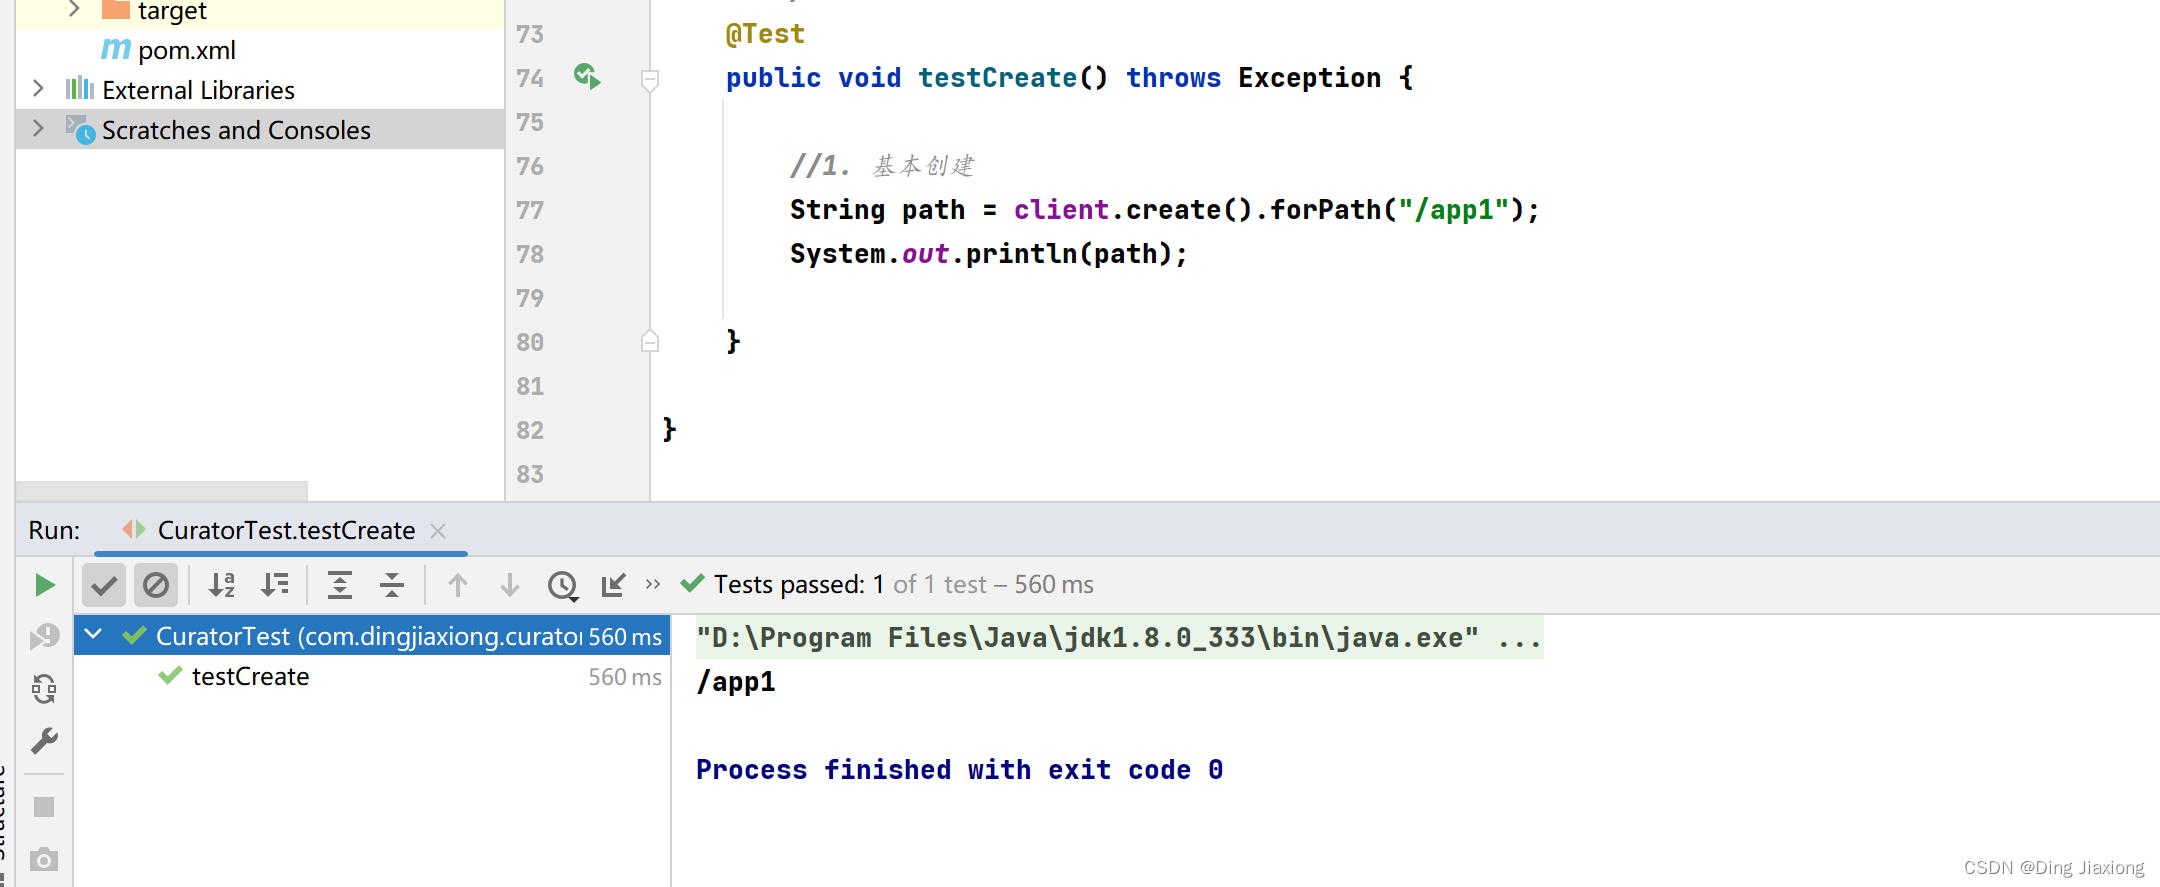
Task: Click System.out.println statement on line 78
Action: click(x=989, y=254)
